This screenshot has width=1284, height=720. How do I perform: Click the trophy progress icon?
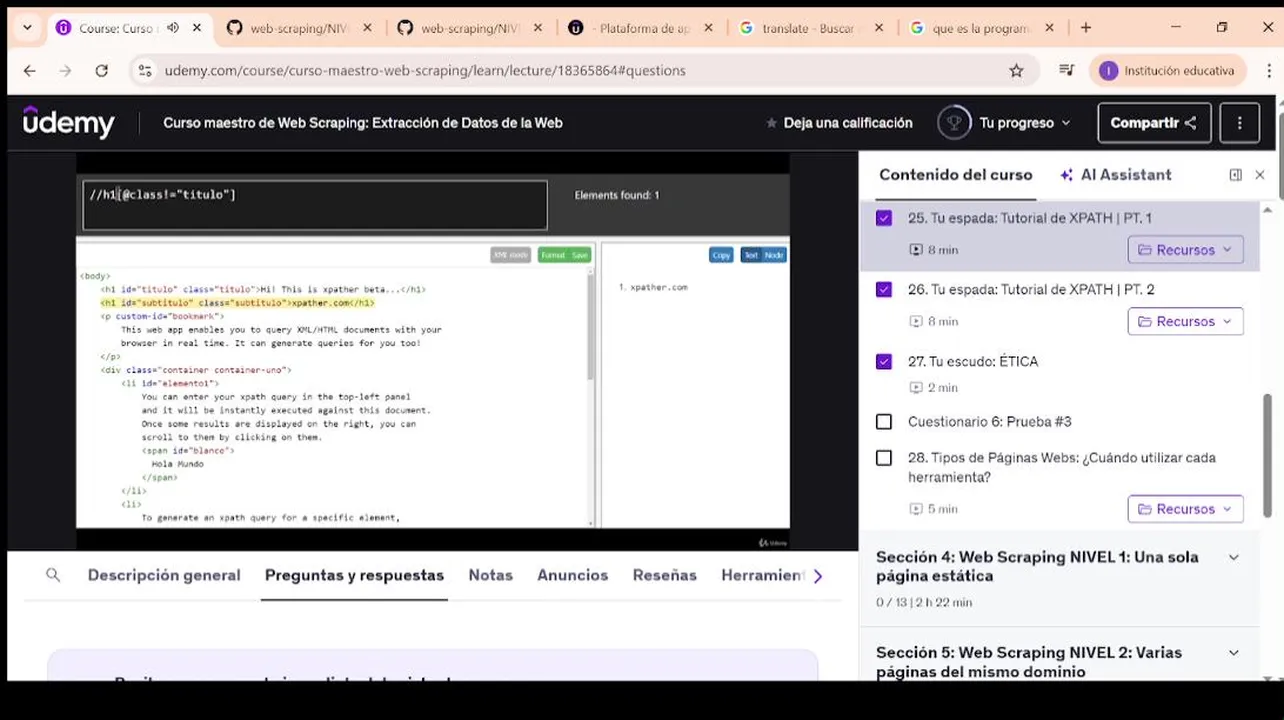[x=955, y=122]
